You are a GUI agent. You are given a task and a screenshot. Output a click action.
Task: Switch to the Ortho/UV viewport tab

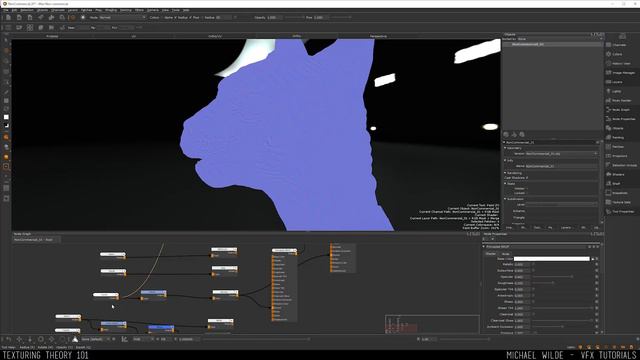pos(215,36)
